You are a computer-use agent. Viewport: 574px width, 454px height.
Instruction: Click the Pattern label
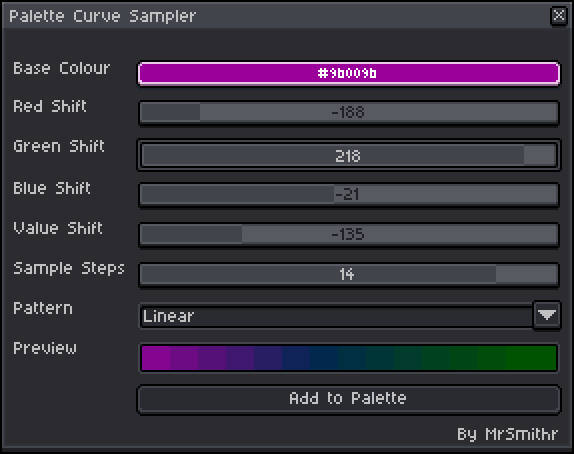point(43,308)
